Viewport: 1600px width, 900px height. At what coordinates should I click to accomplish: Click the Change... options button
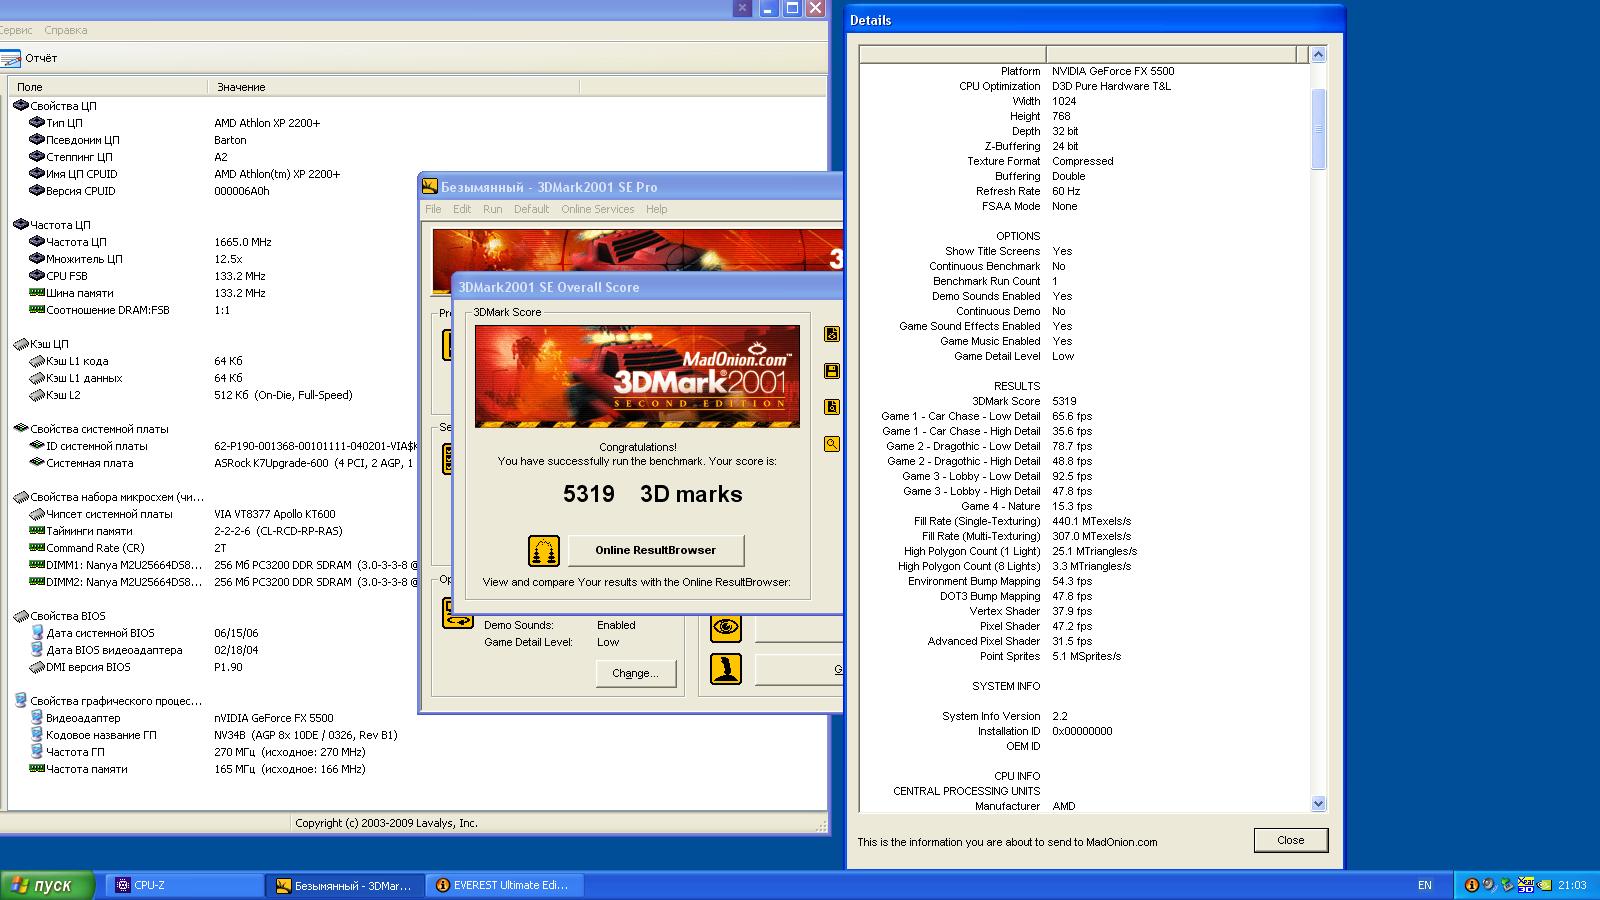[x=635, y=673]
